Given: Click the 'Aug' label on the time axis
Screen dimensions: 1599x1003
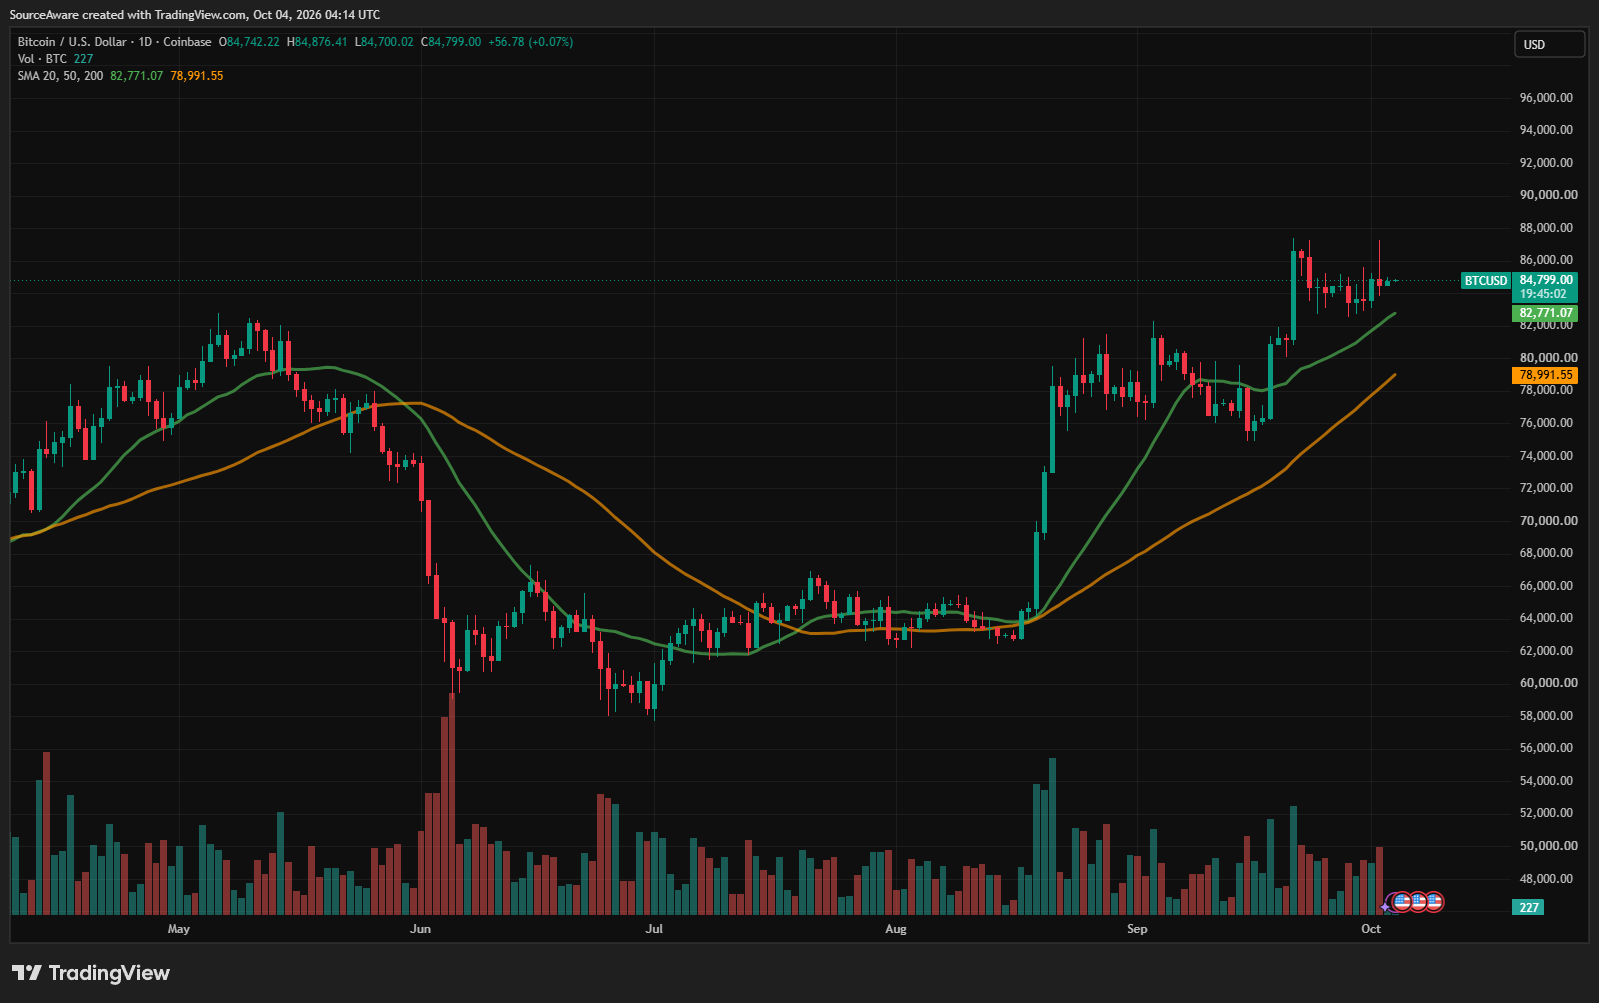Looking at the screenshot, I should pyautogui.click(x=896, y=929).
